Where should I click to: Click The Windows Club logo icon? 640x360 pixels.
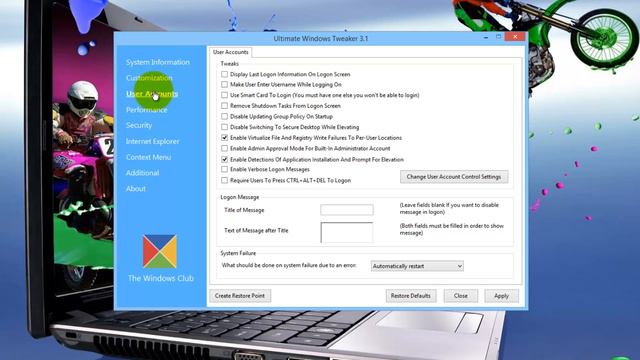pyautogui.click(x=160, y=251)
